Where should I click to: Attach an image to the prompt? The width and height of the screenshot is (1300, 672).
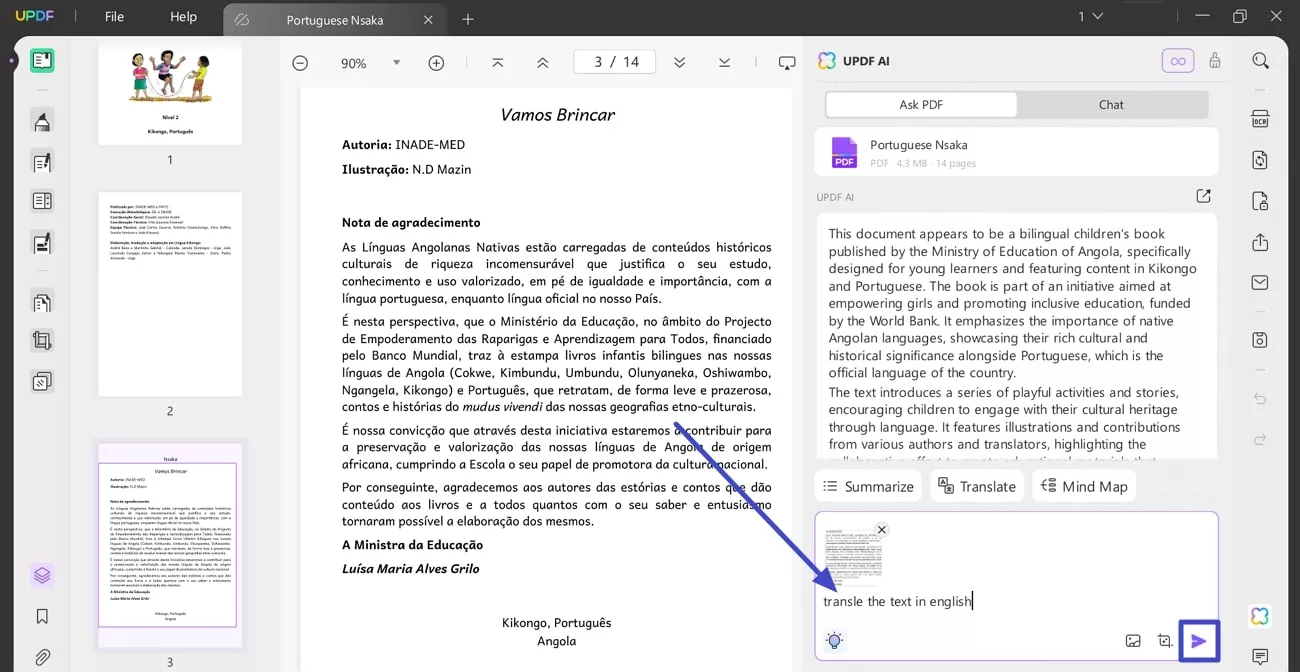pos(1133,641)
